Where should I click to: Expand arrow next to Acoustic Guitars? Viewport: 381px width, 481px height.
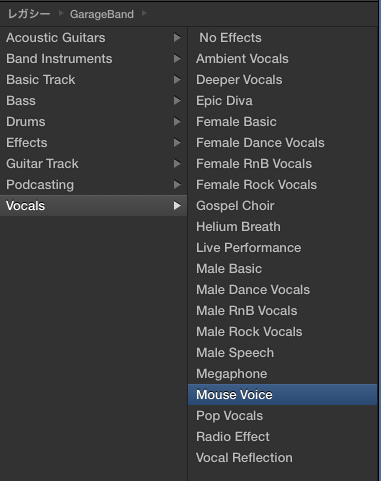click(177, 38)
